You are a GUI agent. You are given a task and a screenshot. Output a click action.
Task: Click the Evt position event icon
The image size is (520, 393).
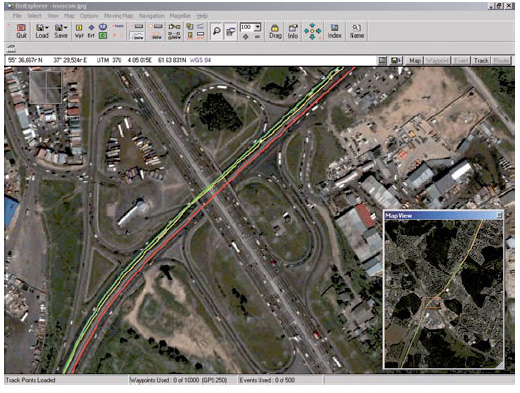(91, 31)
